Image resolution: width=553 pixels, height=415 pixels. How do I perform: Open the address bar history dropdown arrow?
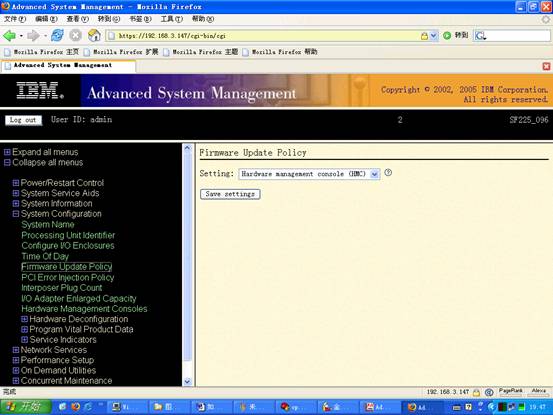434,36
